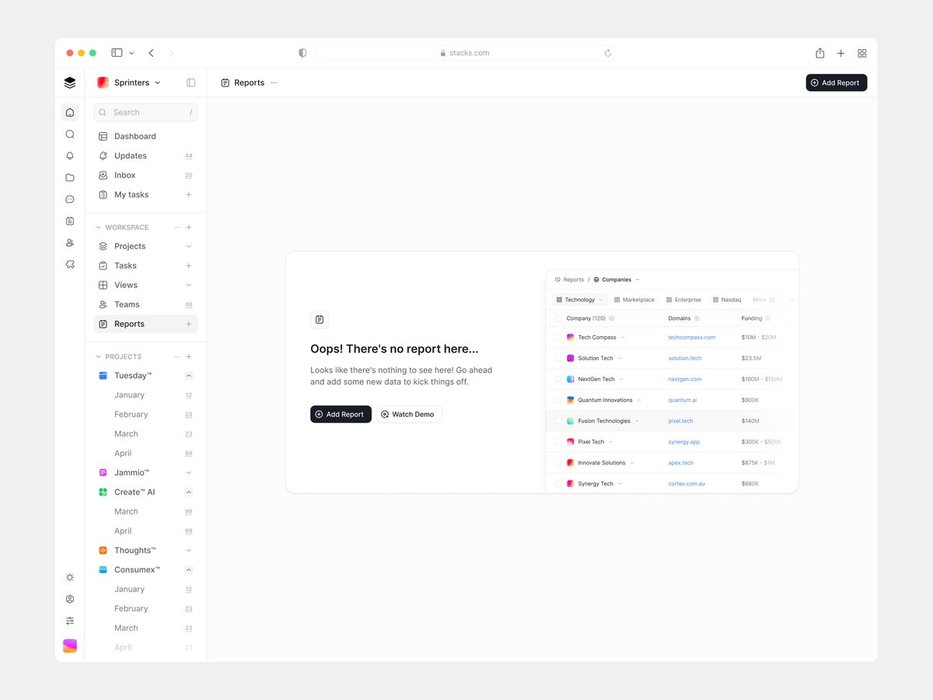Click the Watch Demo button
933x700 pixels.
[408, 414]
